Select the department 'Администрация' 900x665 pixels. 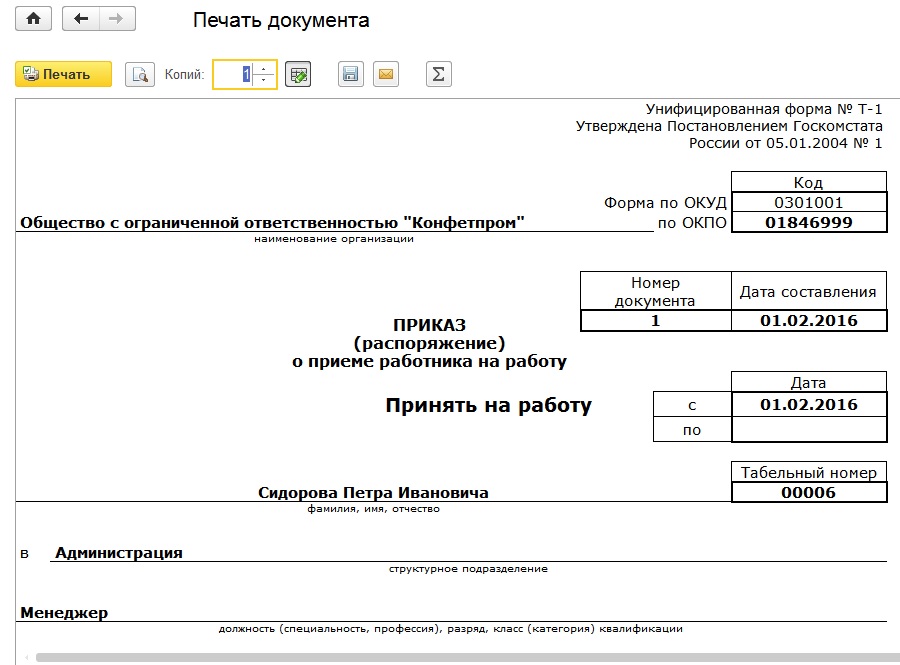[119, 553]
